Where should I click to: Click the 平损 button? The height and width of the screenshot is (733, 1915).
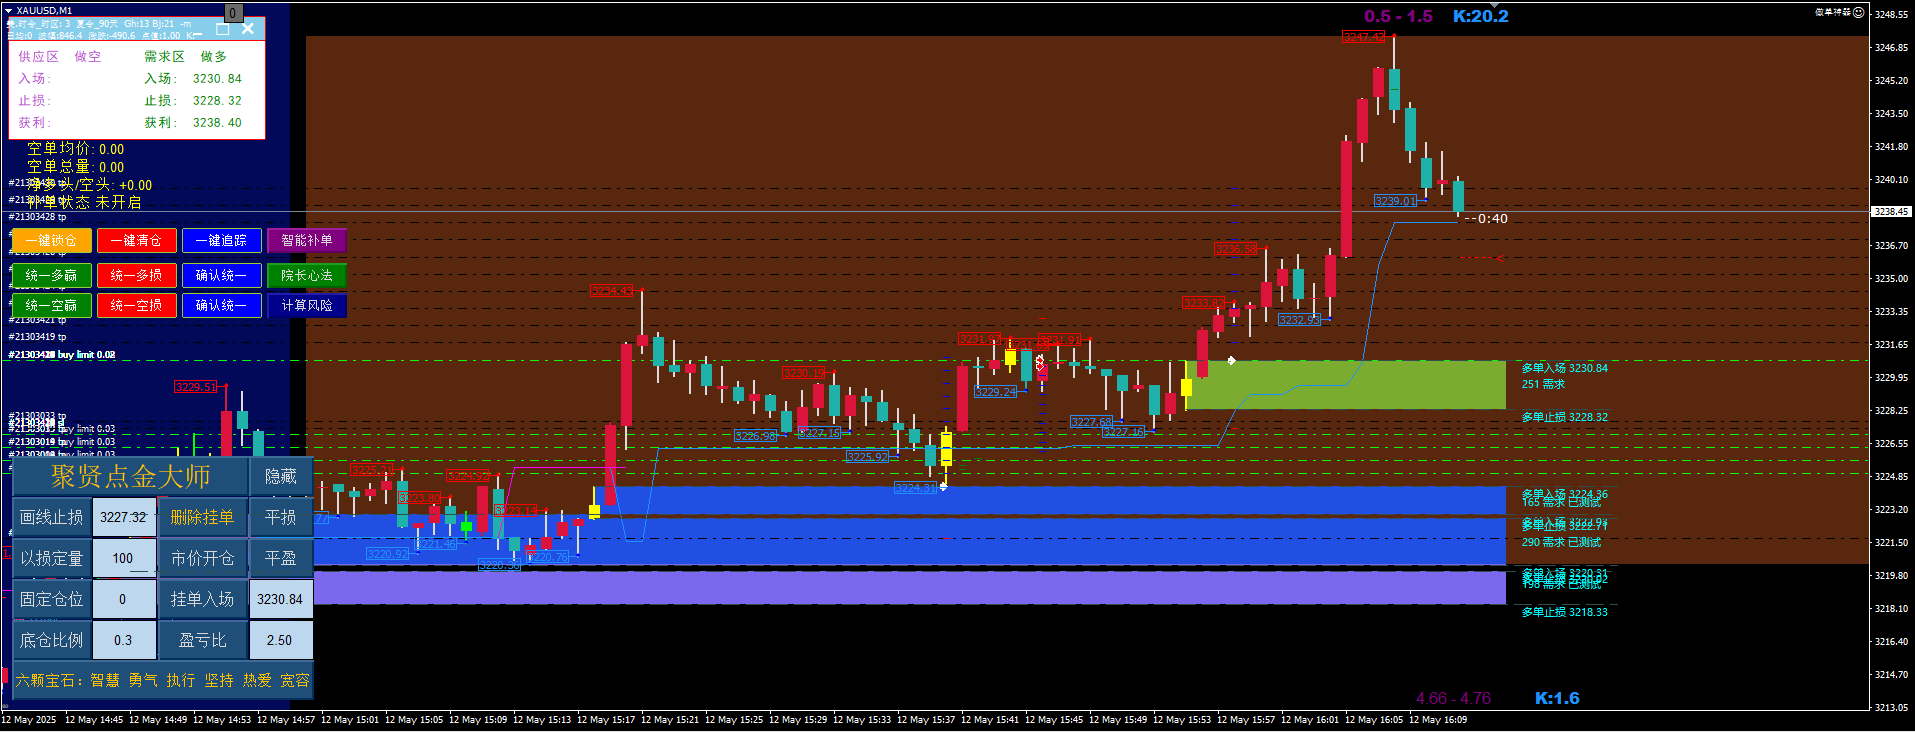[280, 517]
